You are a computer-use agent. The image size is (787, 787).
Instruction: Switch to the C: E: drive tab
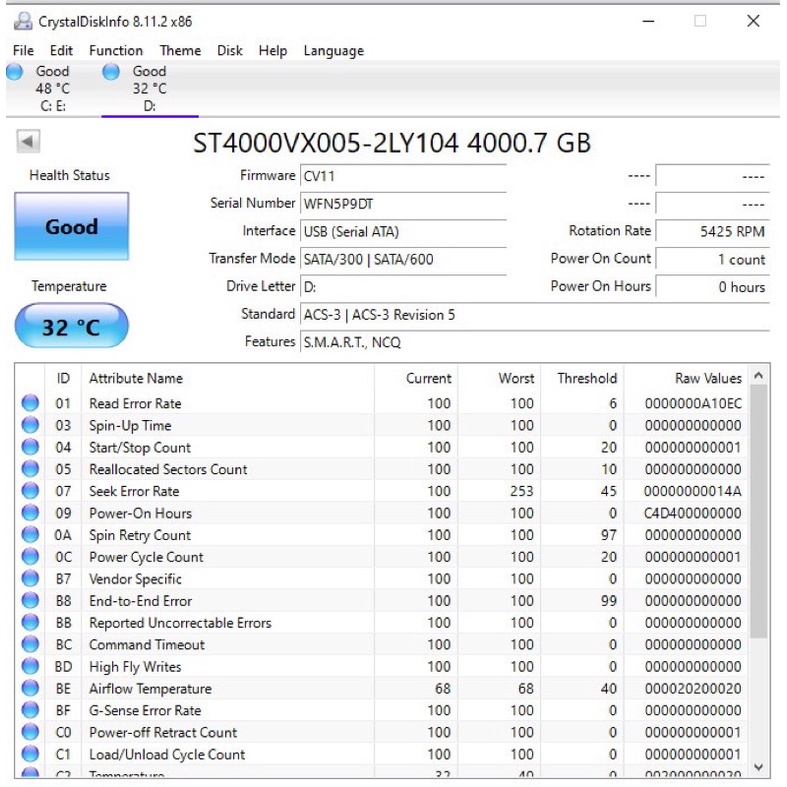(x=52, y=89)
